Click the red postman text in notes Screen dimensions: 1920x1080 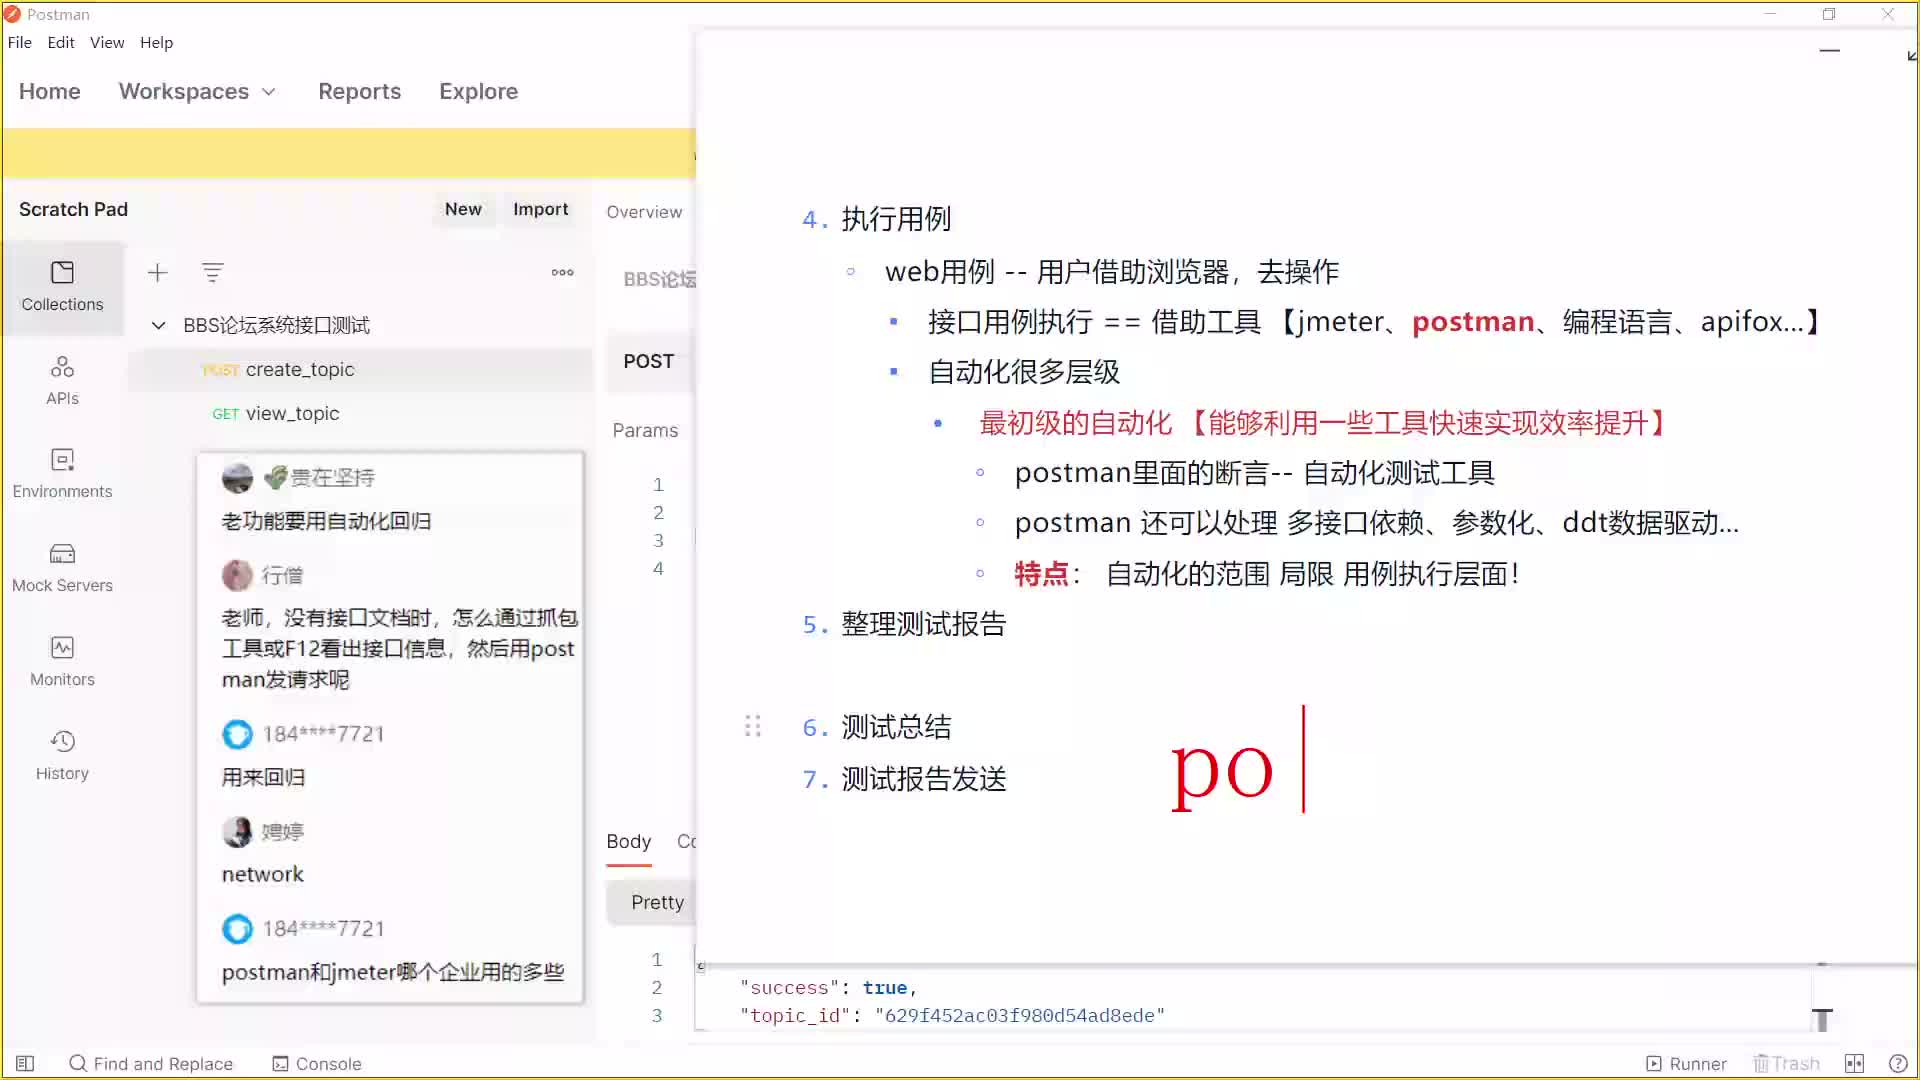point(1472,322)
